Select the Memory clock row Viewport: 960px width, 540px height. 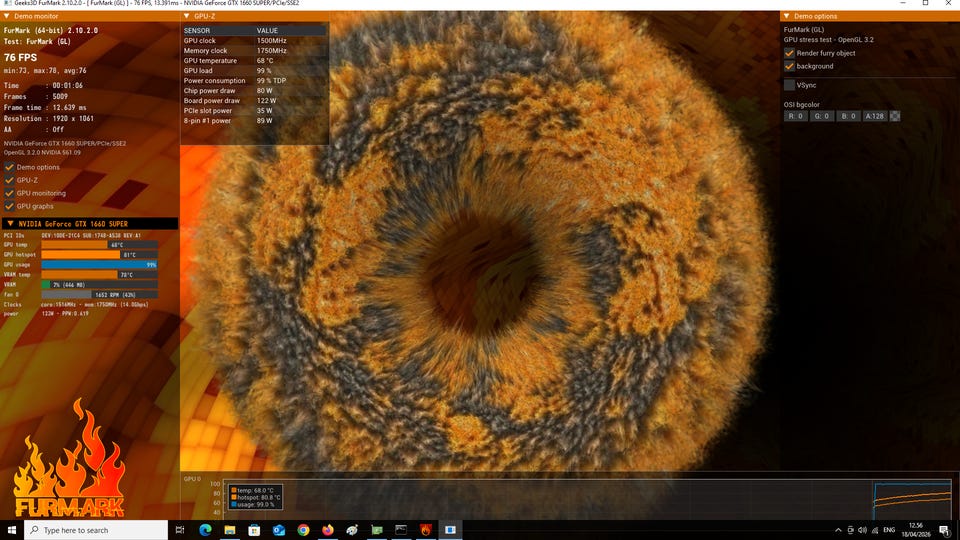tap(254, 50)
